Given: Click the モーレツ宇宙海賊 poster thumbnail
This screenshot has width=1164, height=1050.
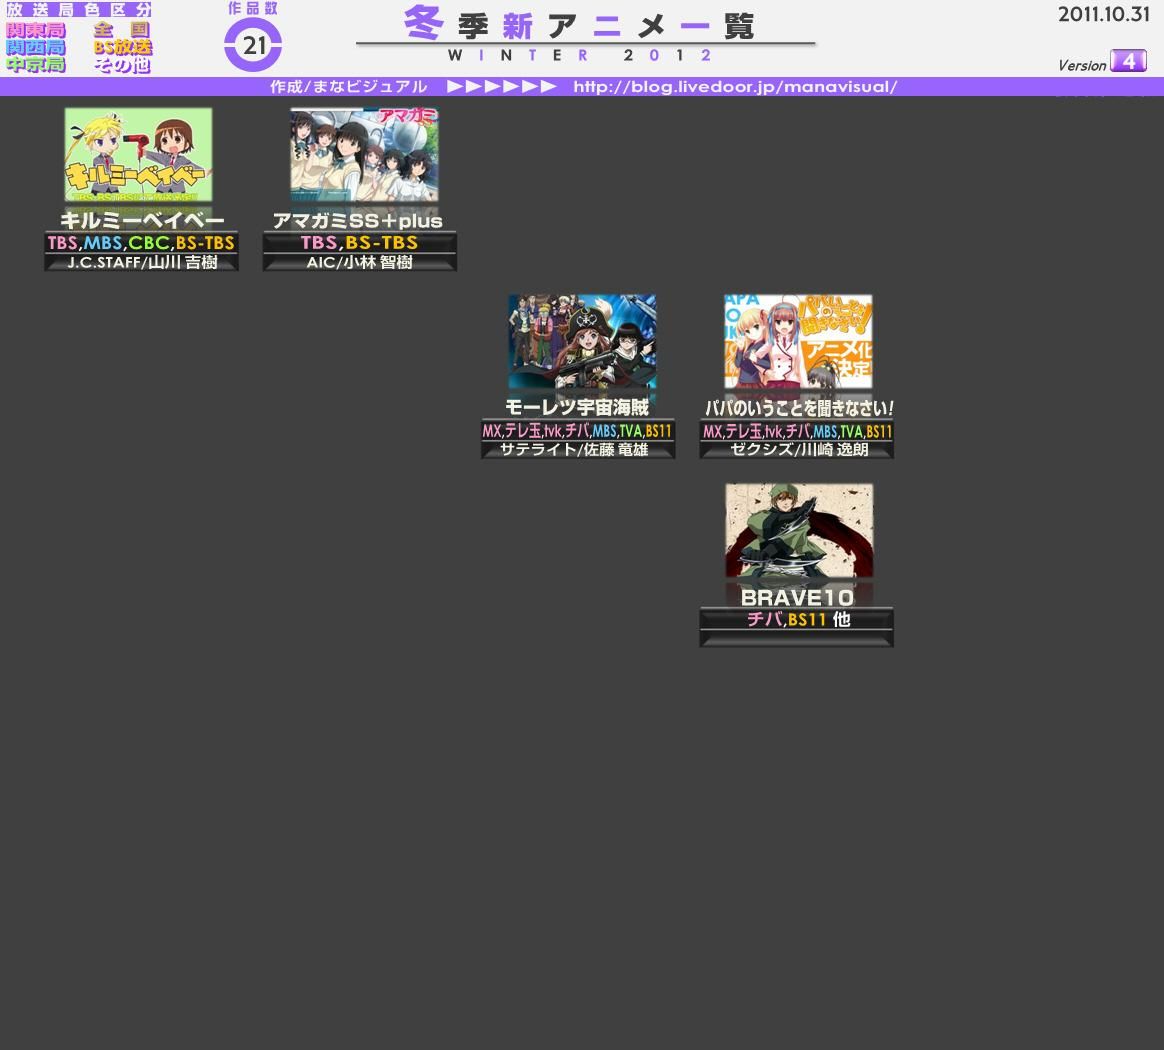Looking at the screenshot, I should [582, 341].
